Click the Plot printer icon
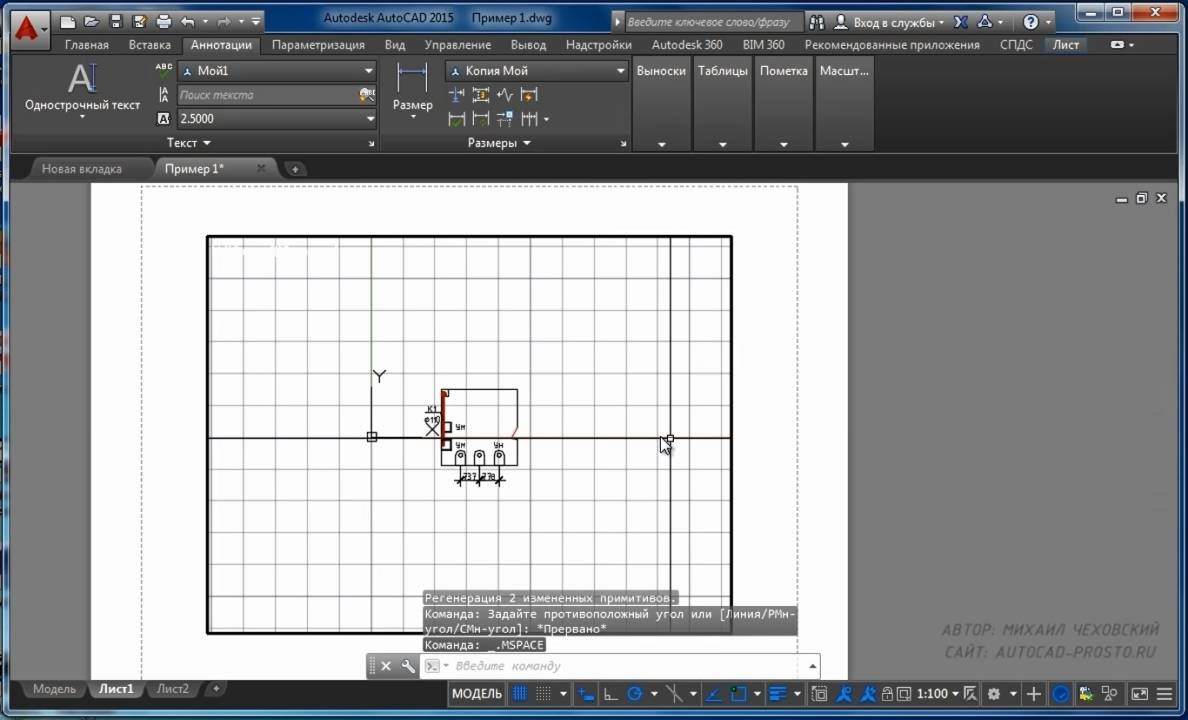This screenshot has width=1188, height=720. click(x=164, y=22)
